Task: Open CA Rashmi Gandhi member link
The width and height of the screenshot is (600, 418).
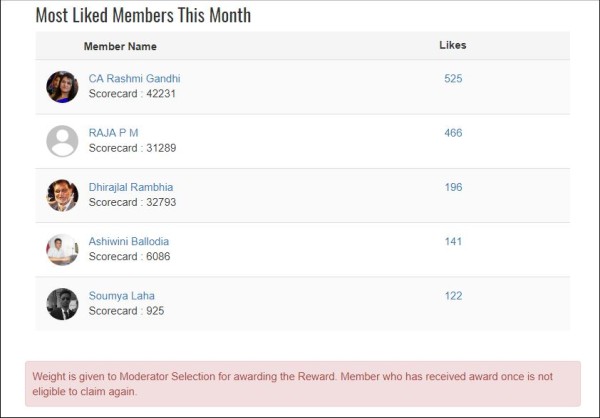Action: tap(134, 79)
